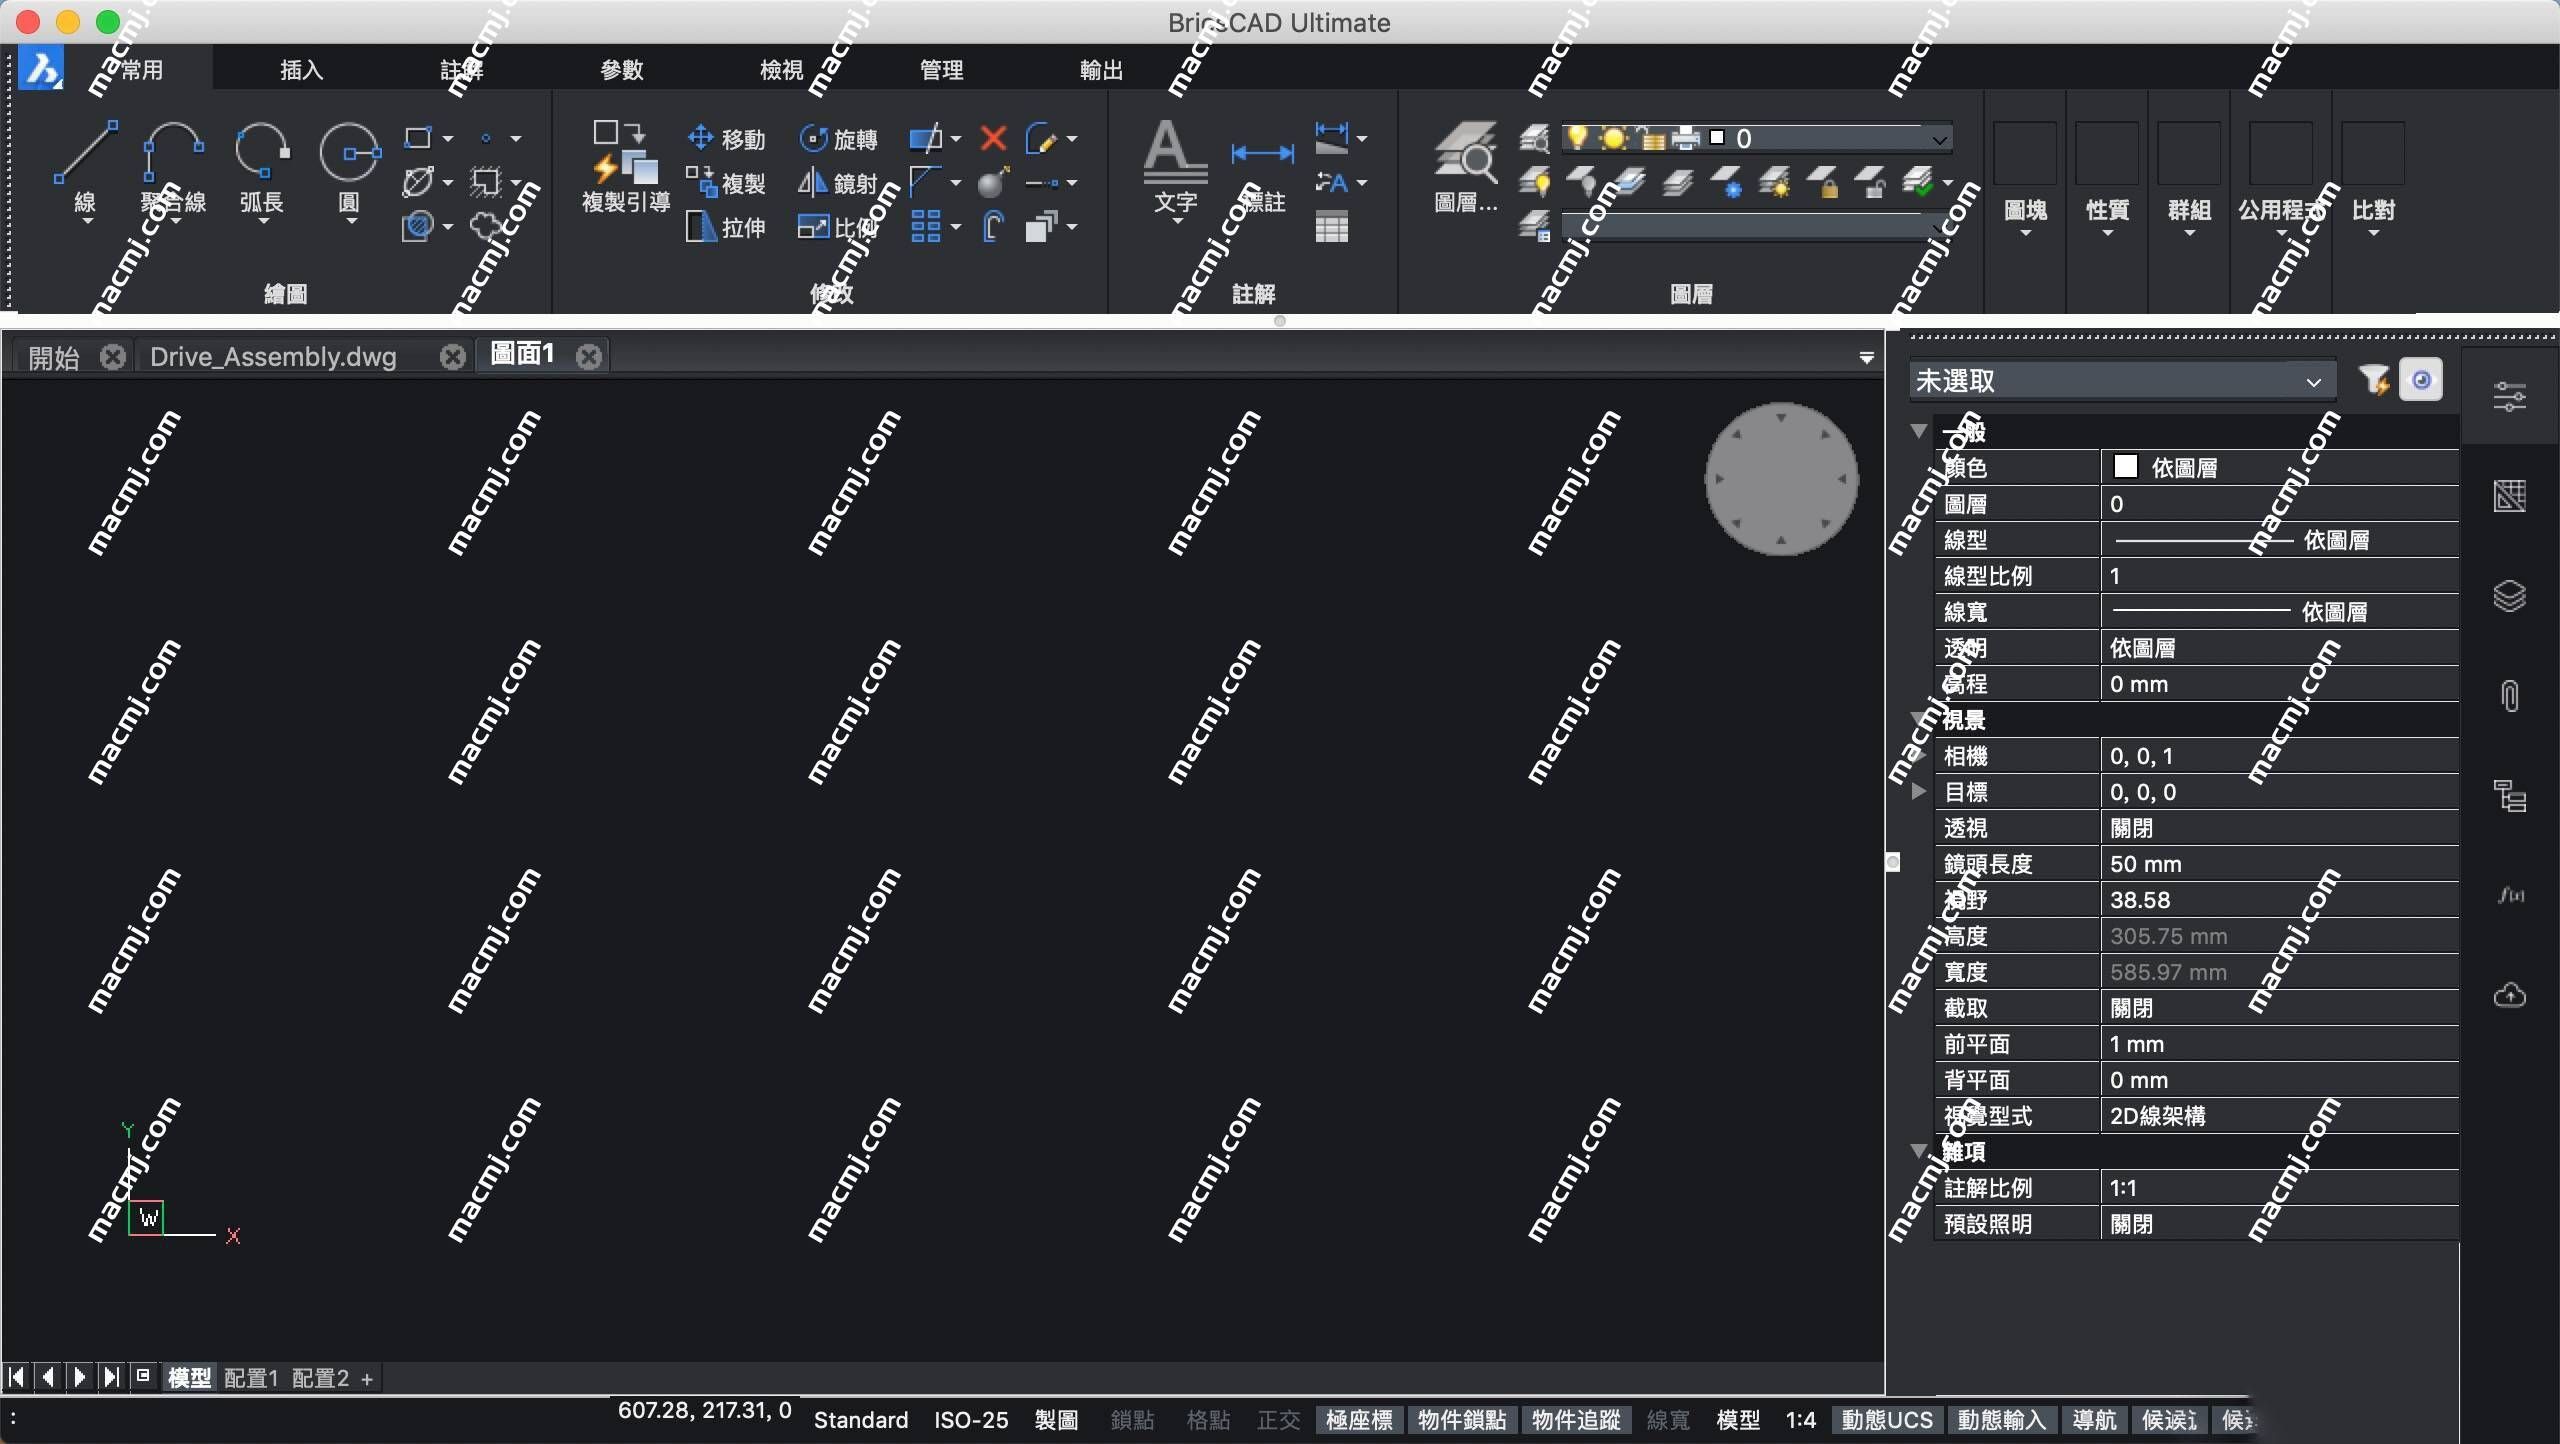Switch to the Output (輸出) ribbon tab
Screen dimensions: 2560x1444
(1101, 70)
